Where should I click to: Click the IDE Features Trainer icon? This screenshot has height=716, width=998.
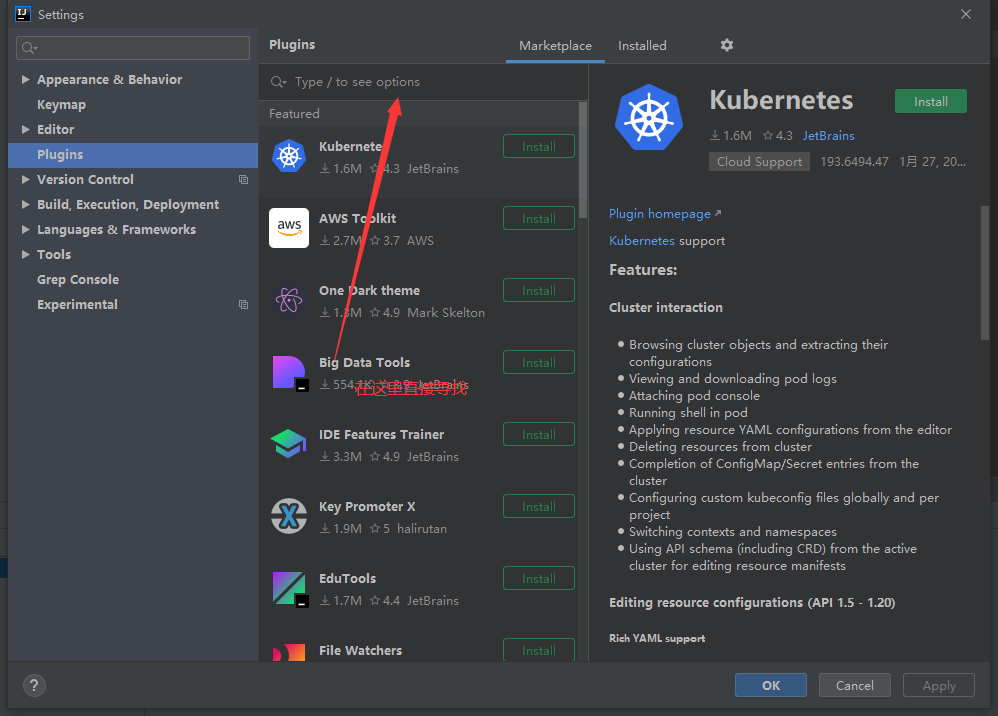pyautogui.click(x=289, y=444)
